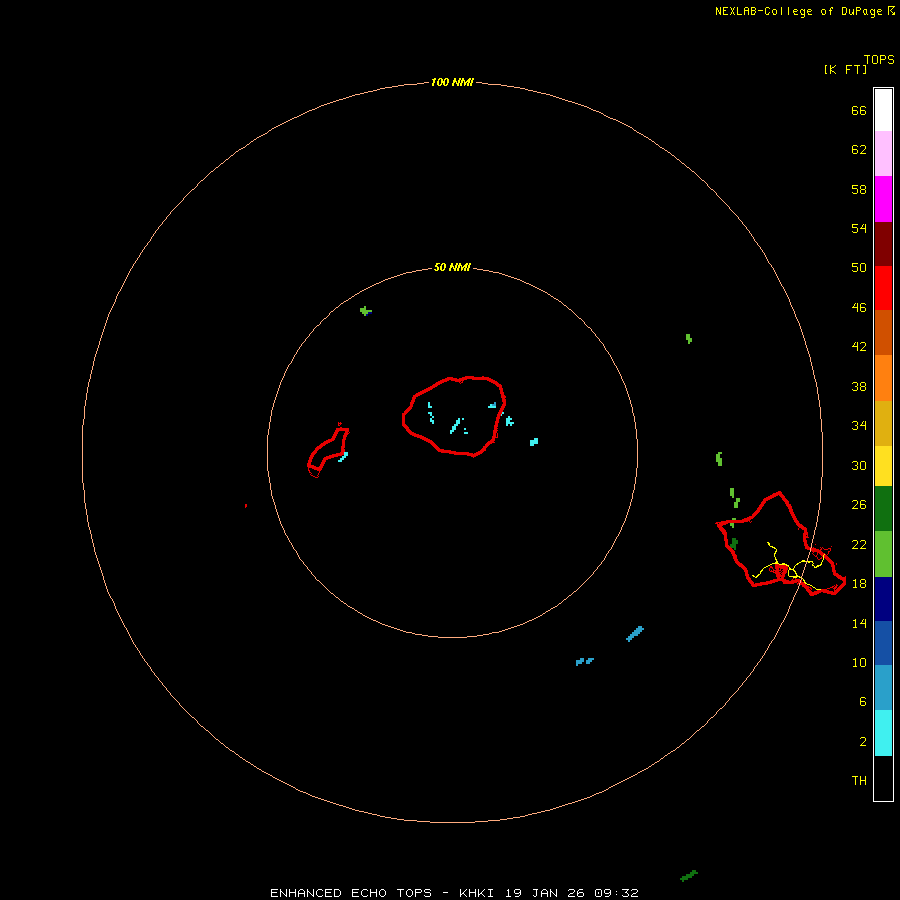Click the '[K FT]' units label
Screen dimensions: 900x900
click(845, 69)
